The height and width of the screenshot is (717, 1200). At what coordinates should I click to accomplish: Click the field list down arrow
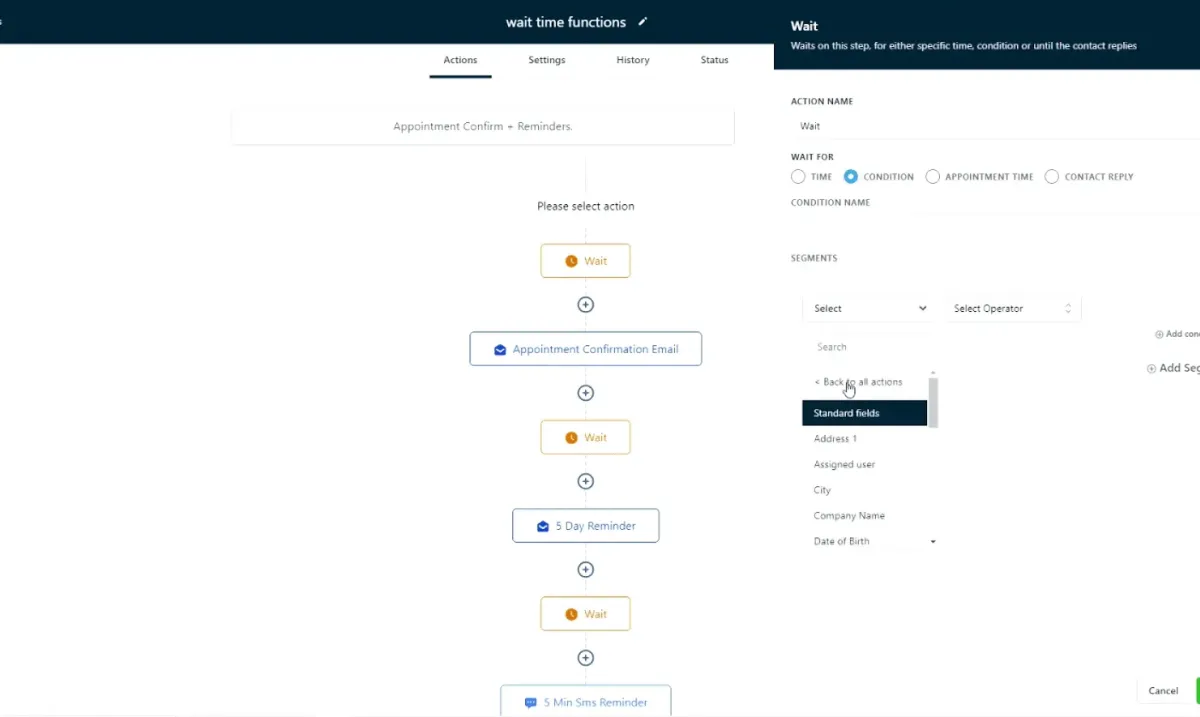[933, 542]
